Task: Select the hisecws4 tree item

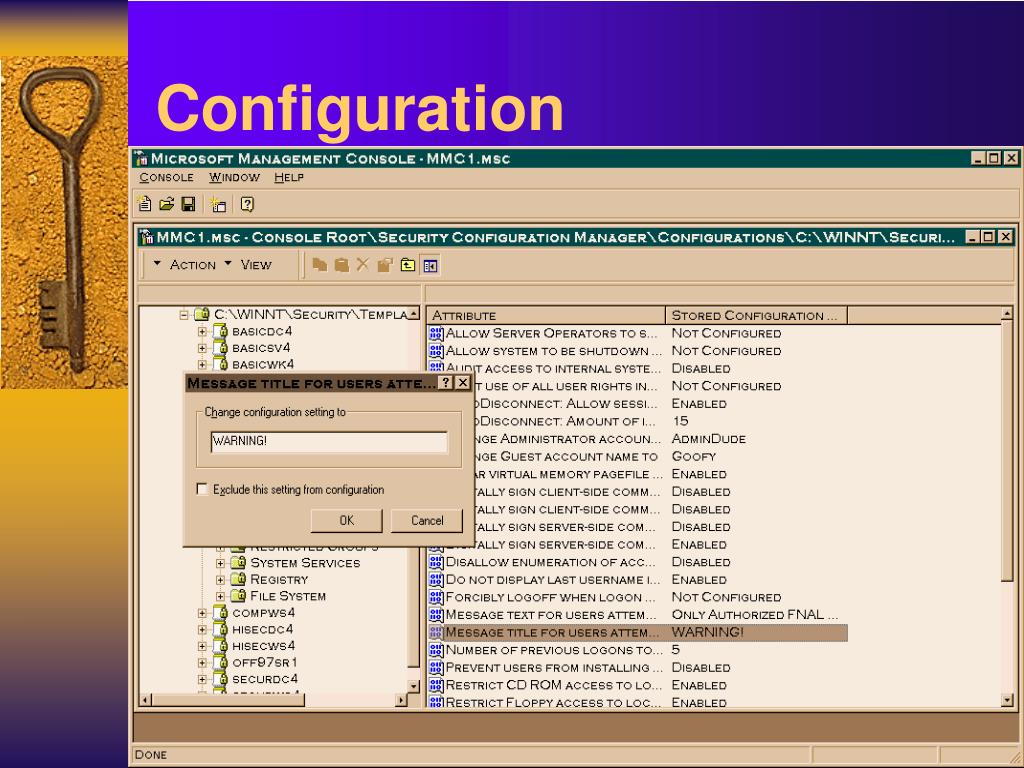Action: tap(264, 646)
